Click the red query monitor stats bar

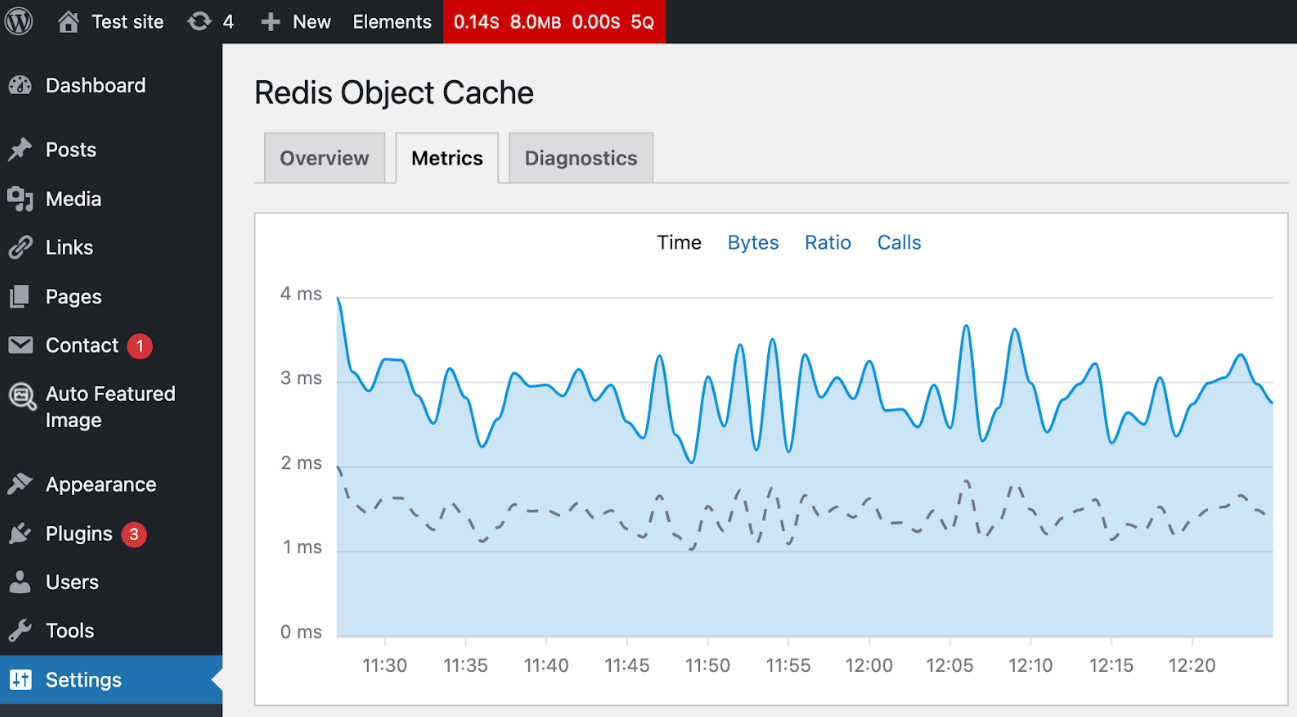pyautogui.click(x=554, y=22)
